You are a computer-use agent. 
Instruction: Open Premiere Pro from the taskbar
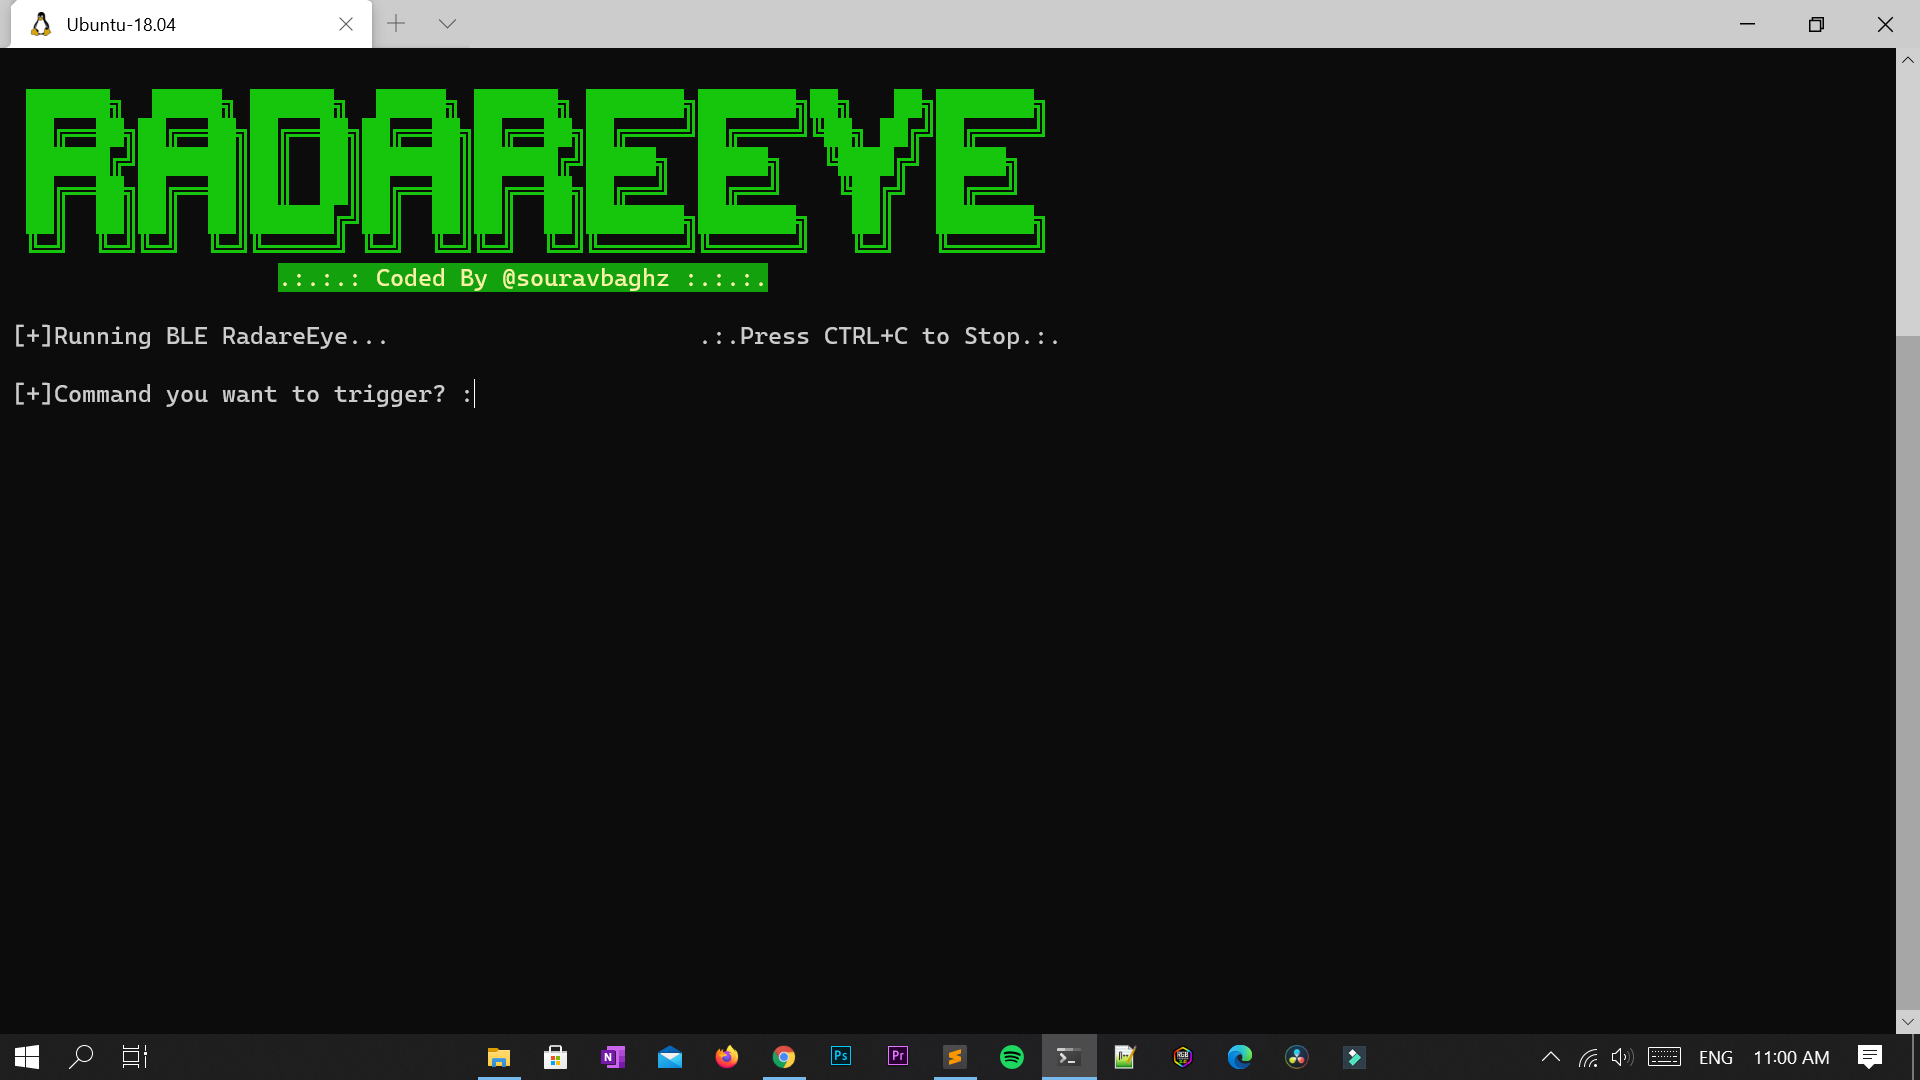(x=898, y=1057)
